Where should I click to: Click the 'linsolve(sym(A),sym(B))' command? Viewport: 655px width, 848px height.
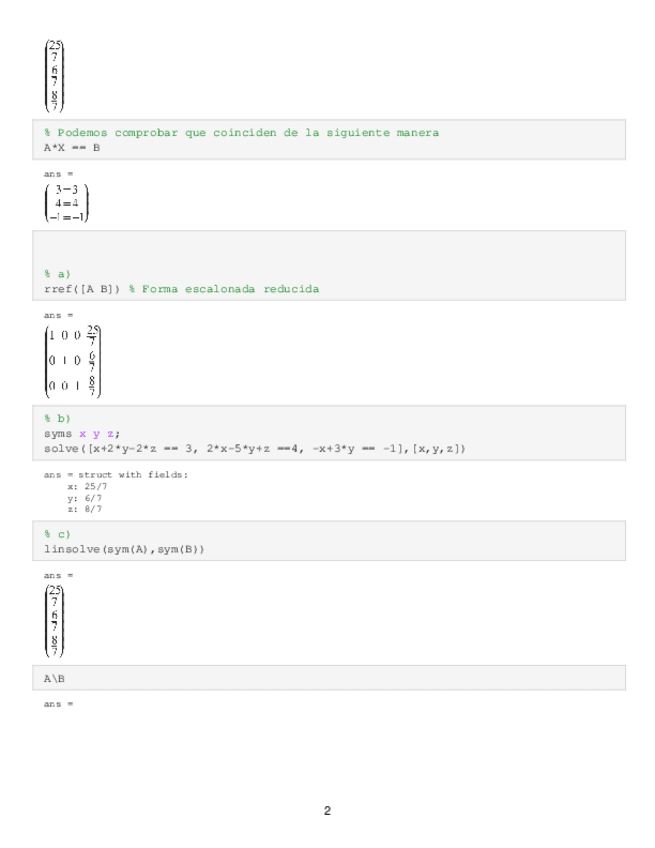(x=124, y=549)
